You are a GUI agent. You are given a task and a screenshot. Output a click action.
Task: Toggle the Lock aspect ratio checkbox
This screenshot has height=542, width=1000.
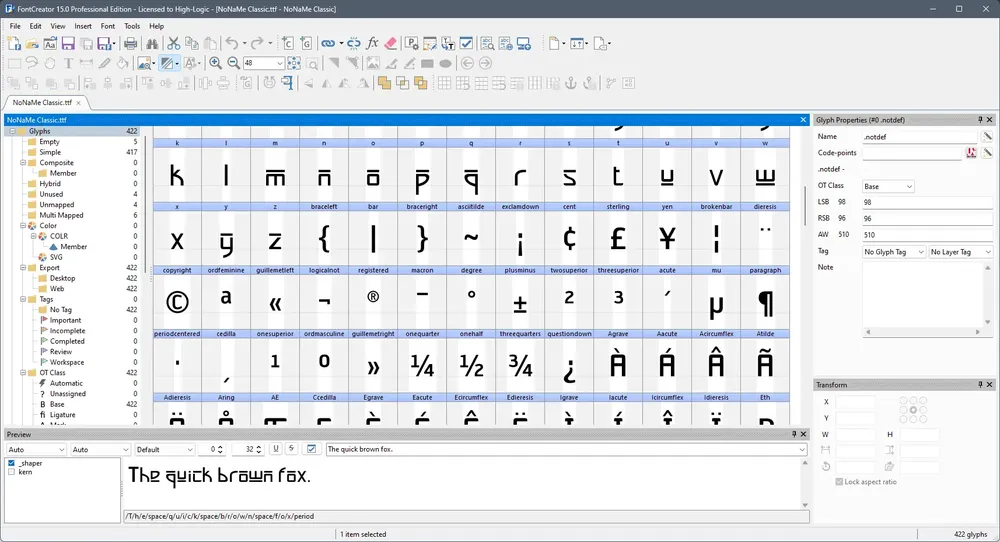[839, 482]
